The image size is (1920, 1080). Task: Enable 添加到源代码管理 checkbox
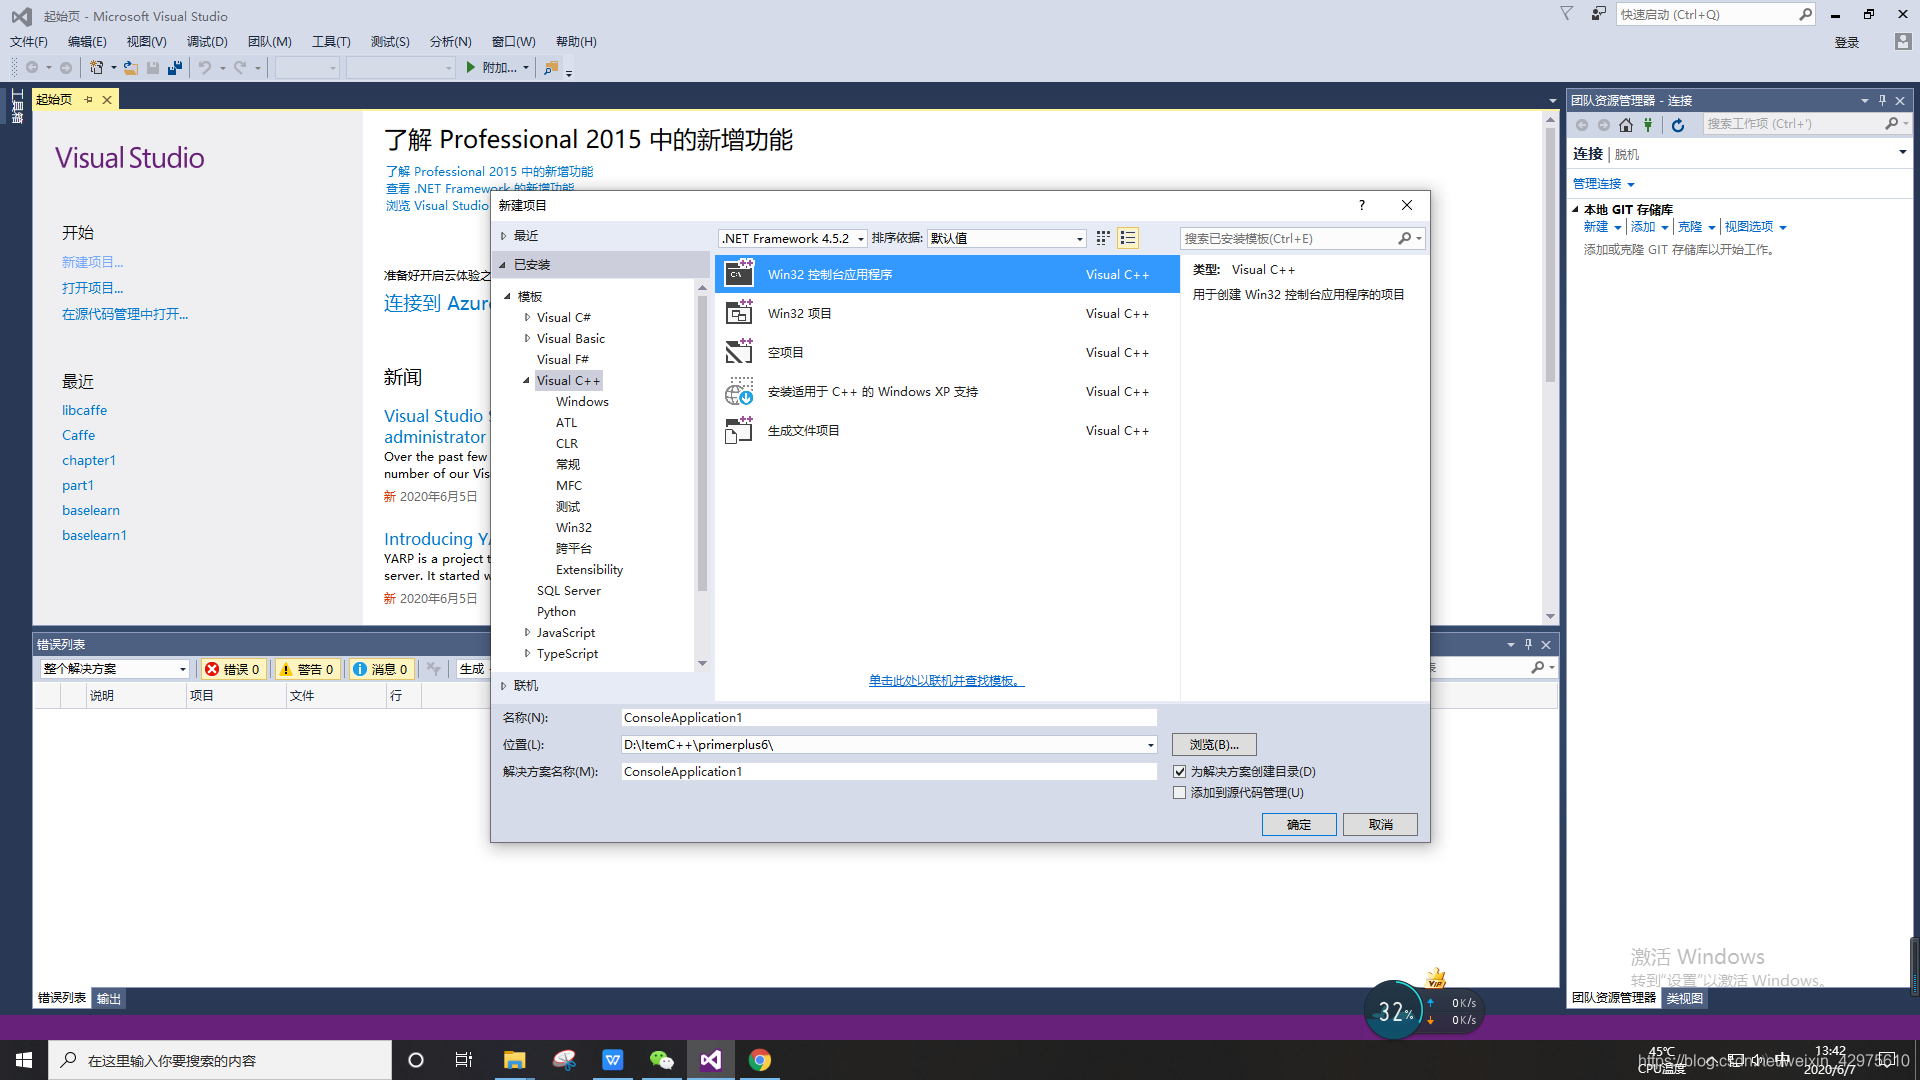pos(1179,792)
